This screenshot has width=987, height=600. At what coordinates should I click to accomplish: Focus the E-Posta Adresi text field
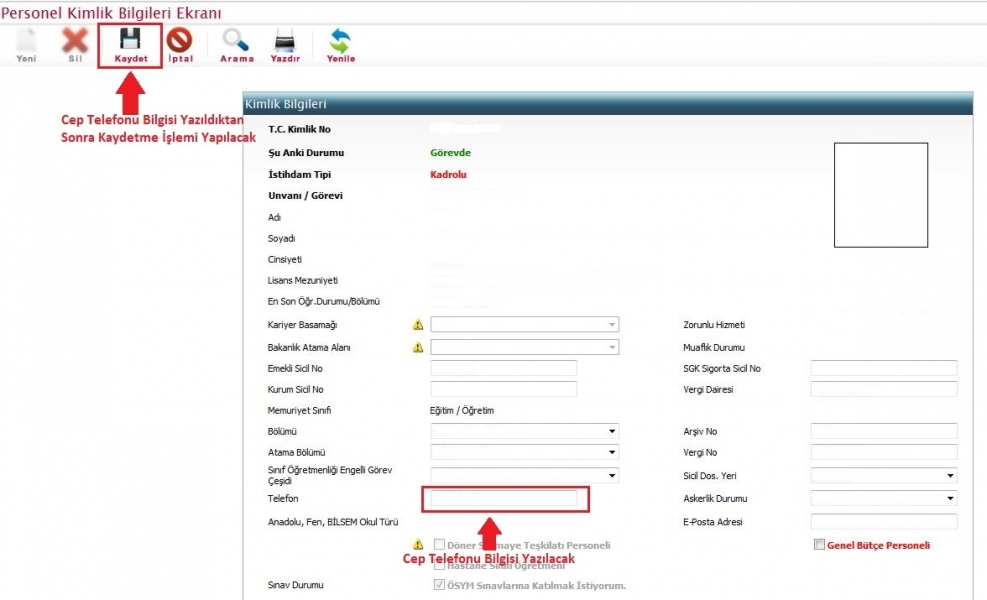[x=883, y=522]
